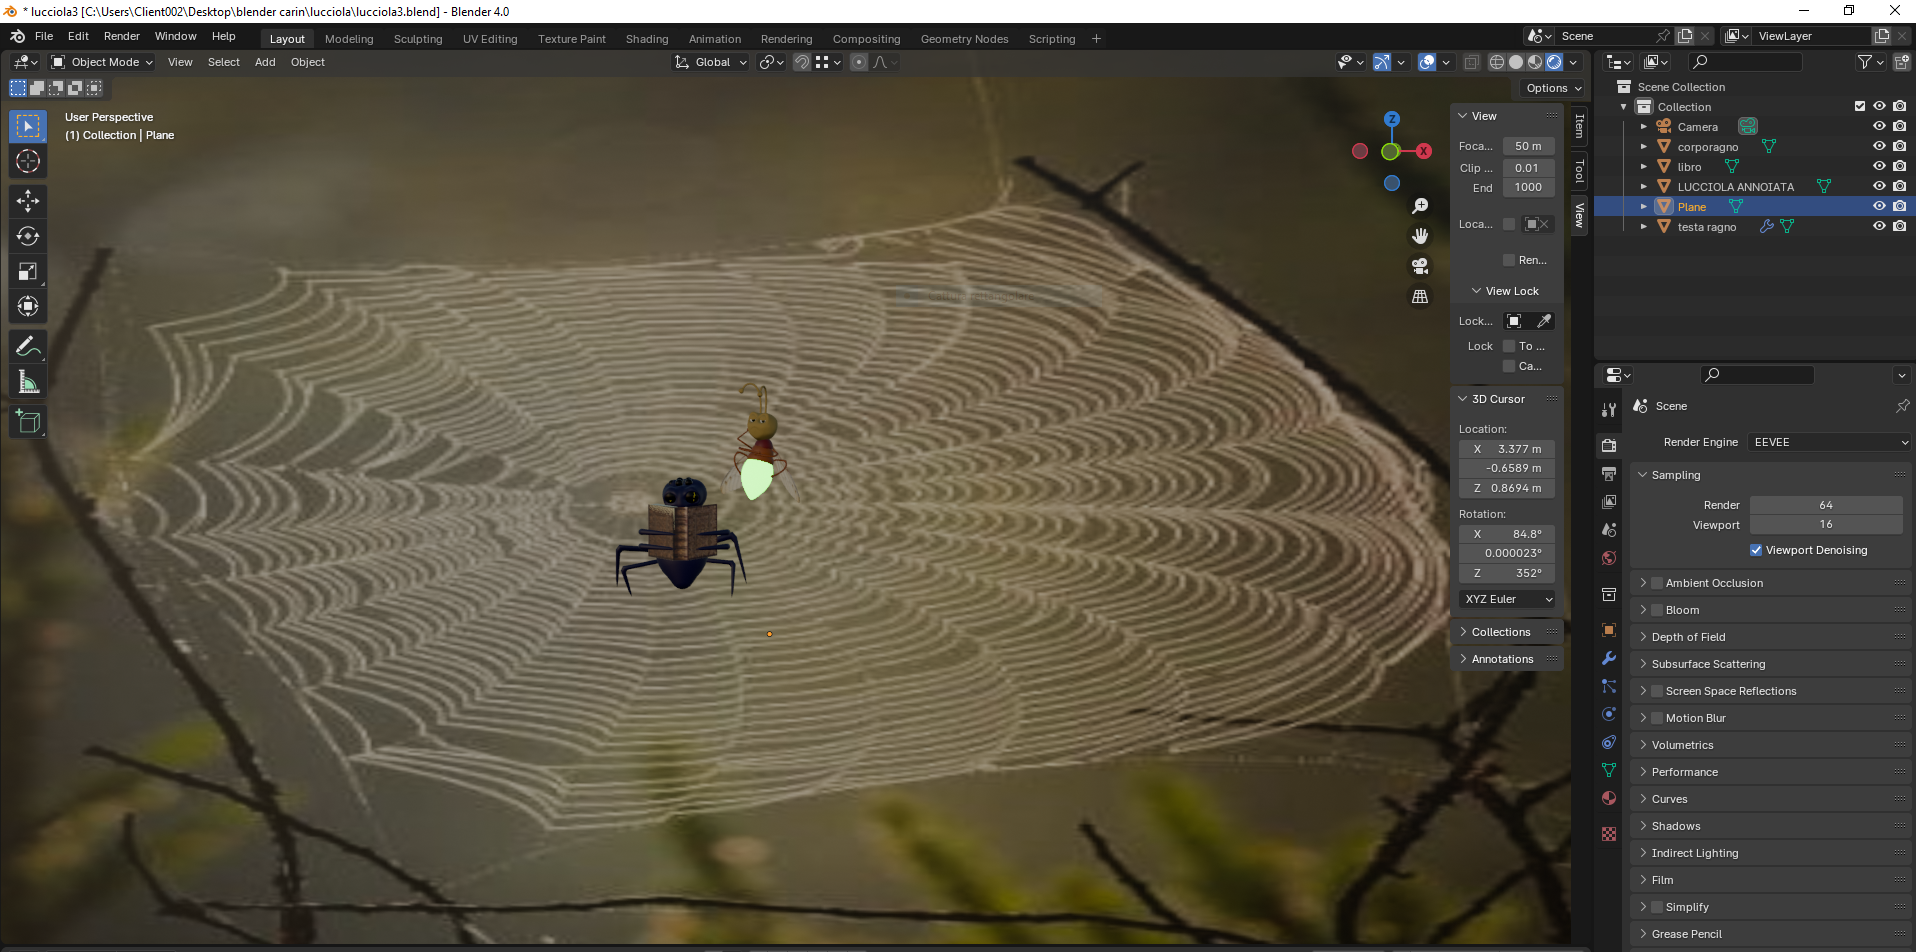Enable Bloom checkbox

(1657, 610)
